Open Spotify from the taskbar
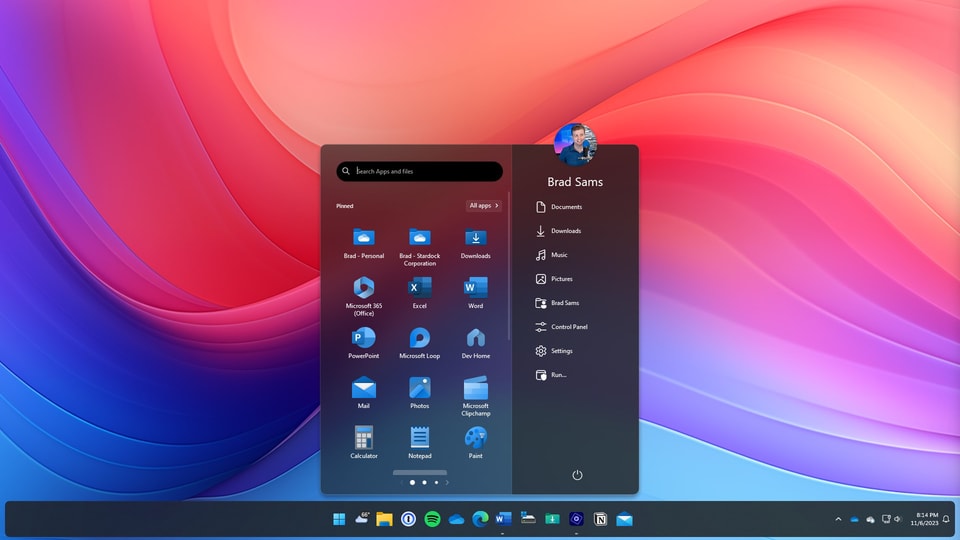The image size is (960, 540). [x=432, y=519]
